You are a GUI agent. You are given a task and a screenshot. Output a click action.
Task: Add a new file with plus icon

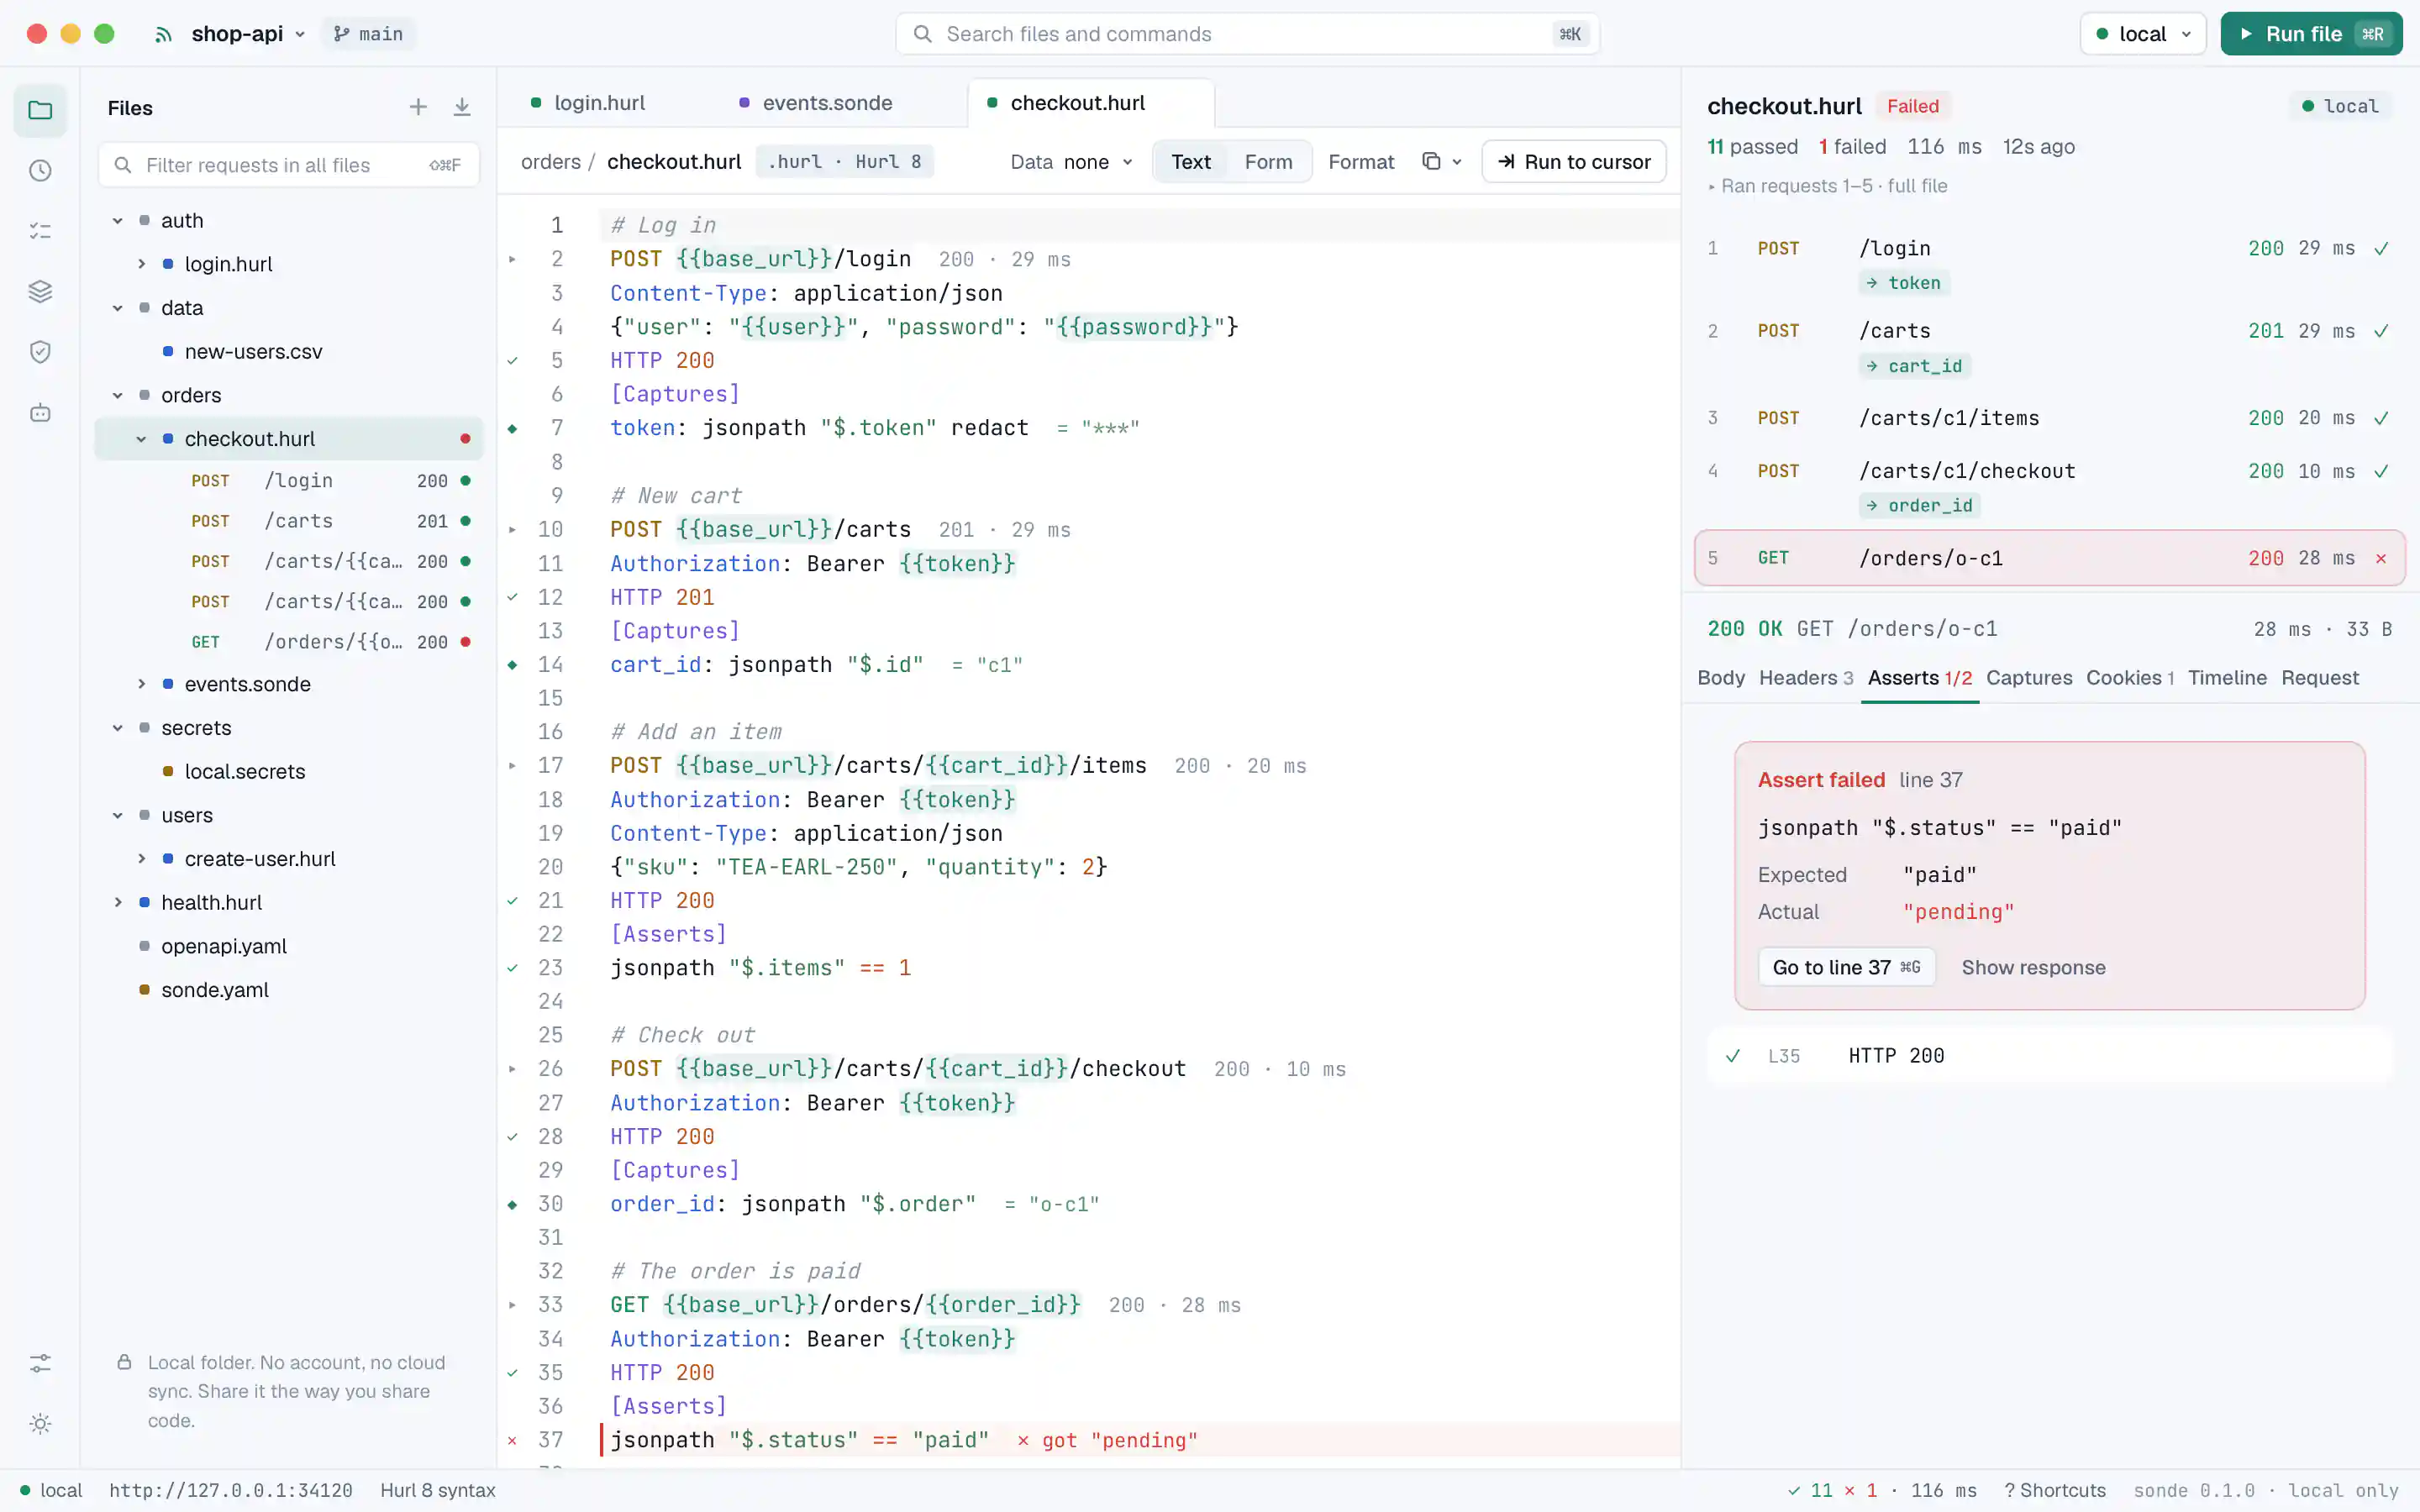point(418,107)
